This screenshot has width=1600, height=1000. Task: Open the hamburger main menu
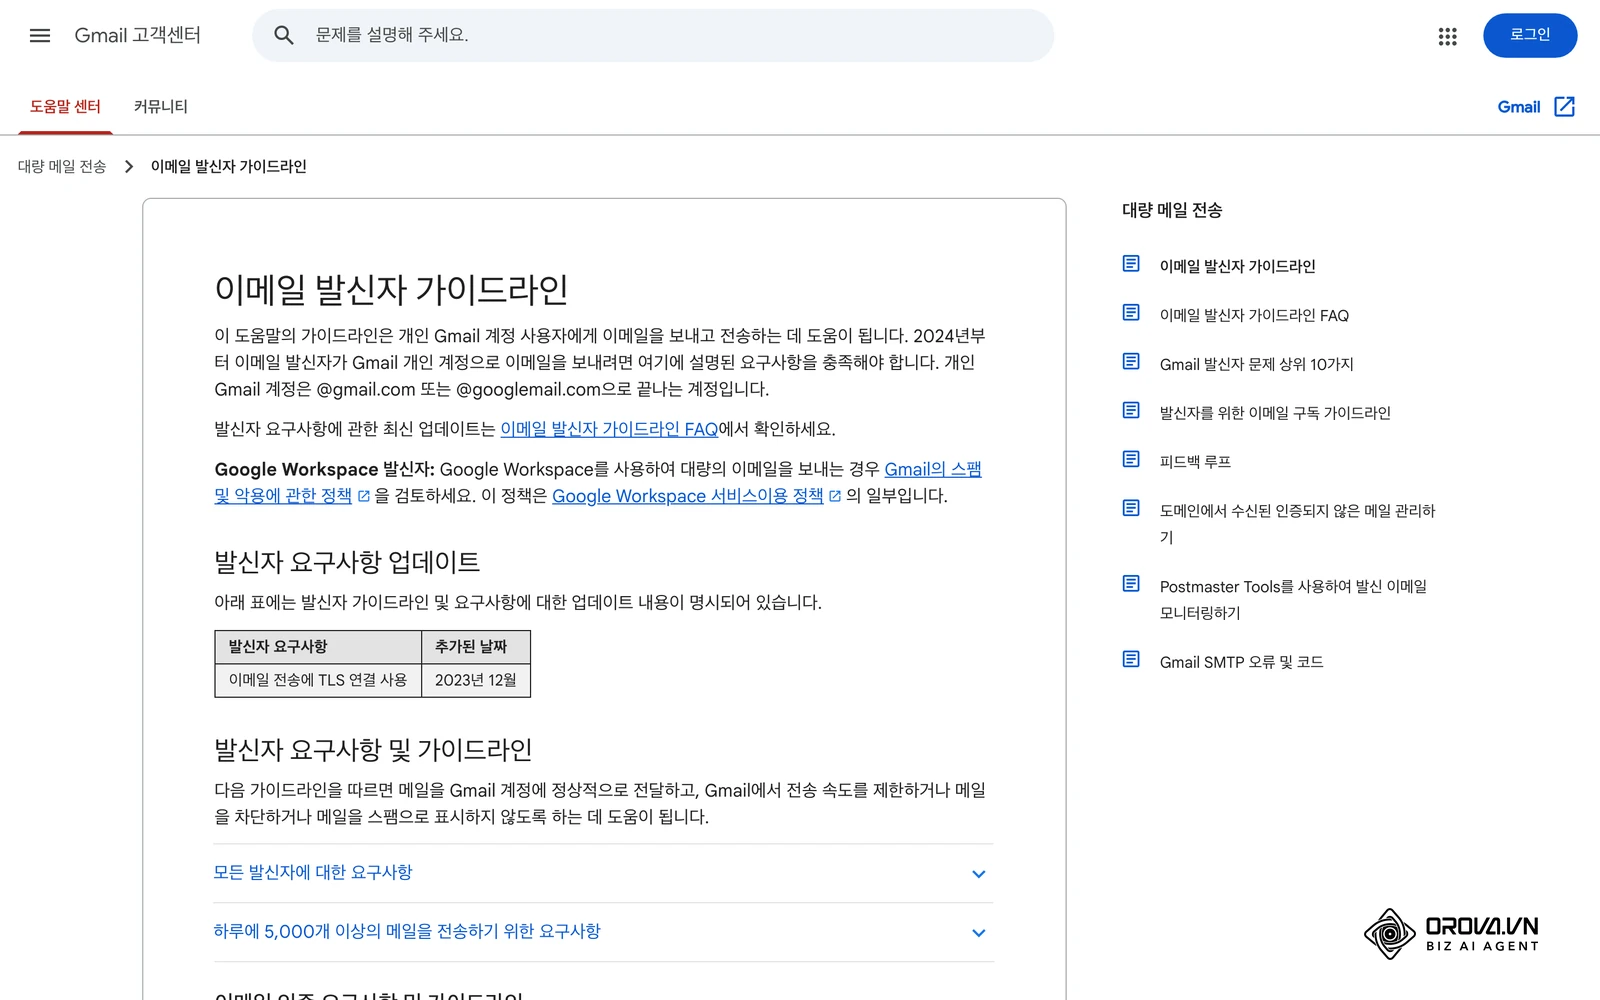point(40,36)
